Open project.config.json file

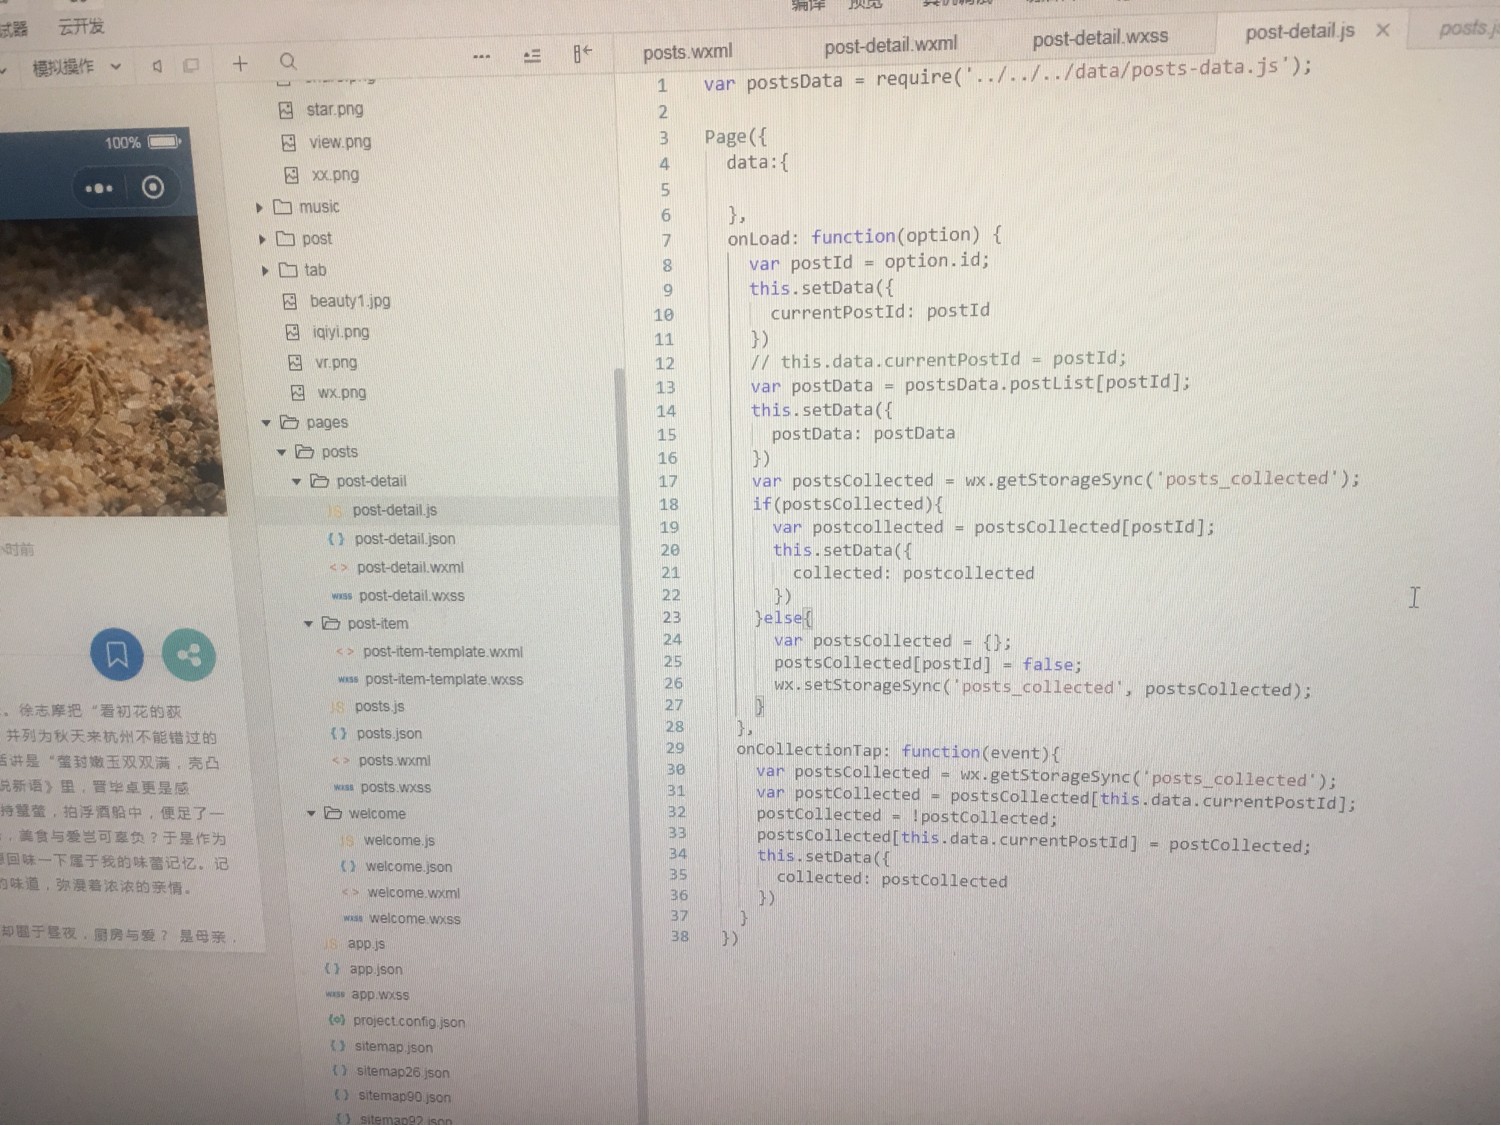[397, 1021]
